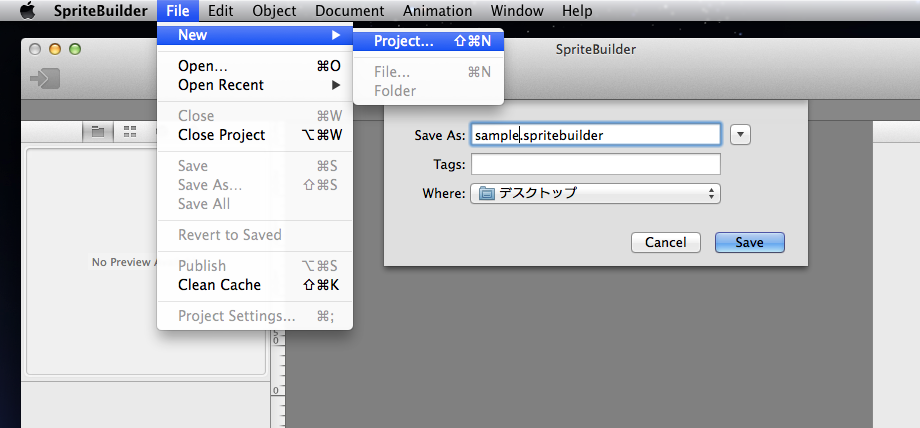Open the Help menu
The height and width of the screenshot is (428, 920).
pyautogui.click(x=577, y=11)
